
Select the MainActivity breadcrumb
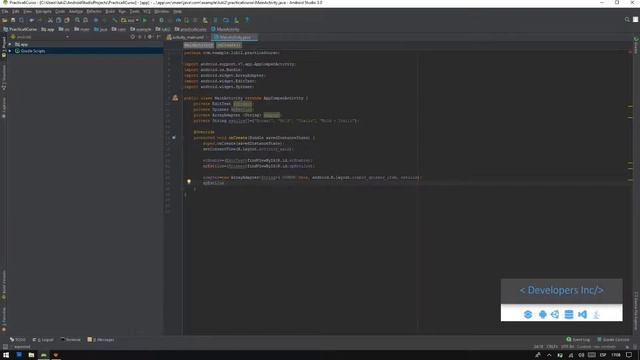click(x=225, y=29)
